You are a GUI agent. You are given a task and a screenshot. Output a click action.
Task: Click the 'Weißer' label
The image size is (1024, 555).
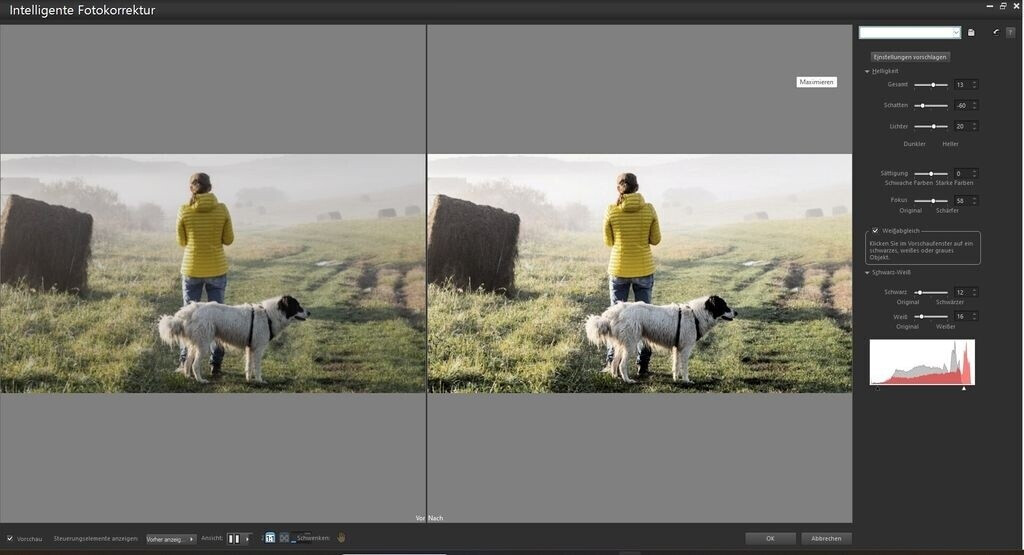[945, 326]
